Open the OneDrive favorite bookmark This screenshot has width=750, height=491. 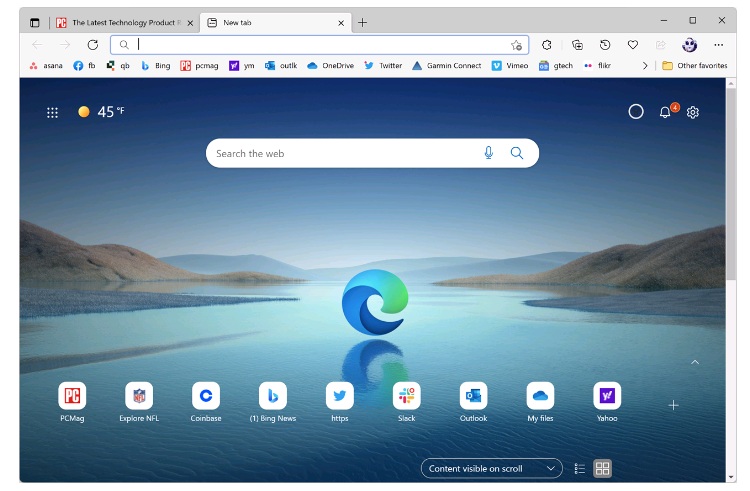click(331, 66)
